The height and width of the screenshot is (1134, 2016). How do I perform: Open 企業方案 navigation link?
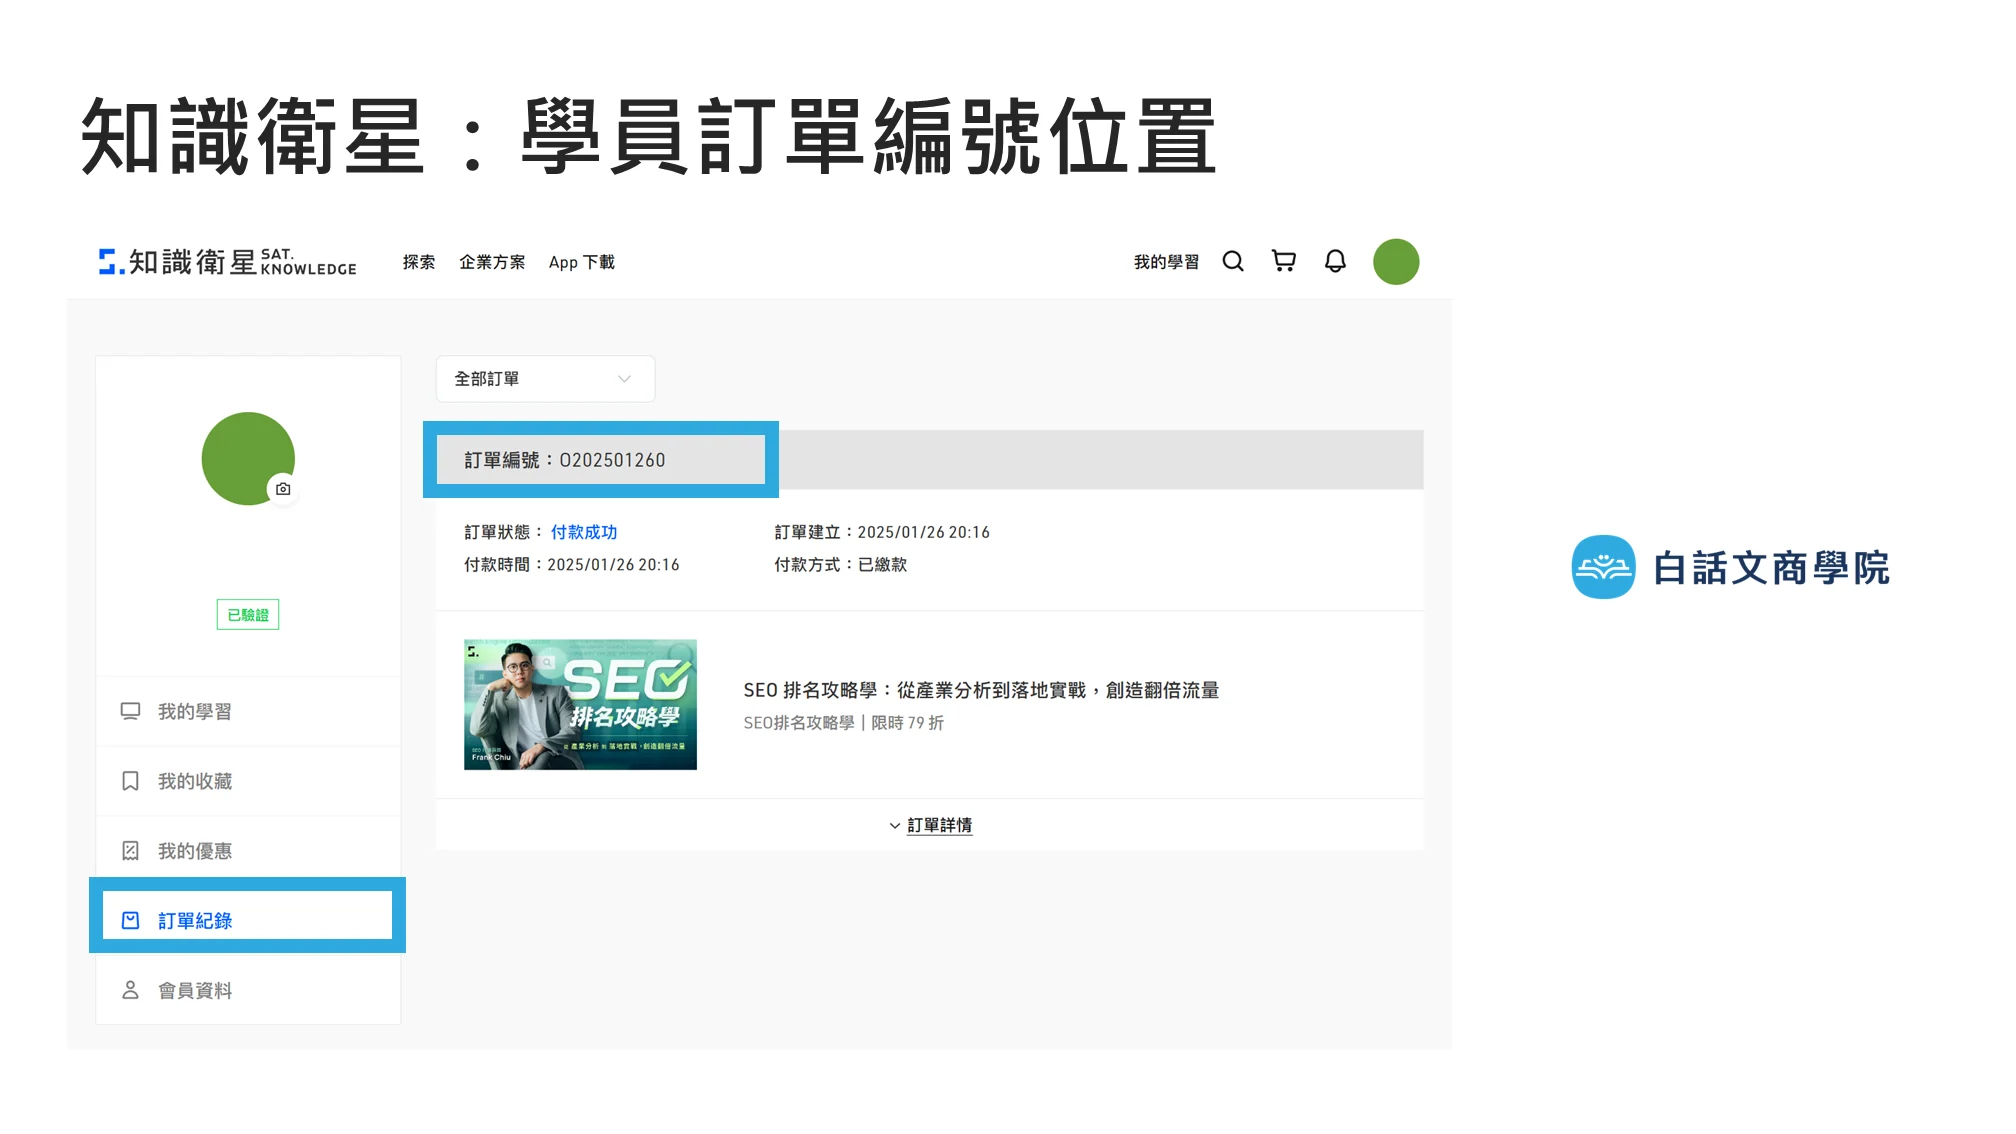coord(491,262)
